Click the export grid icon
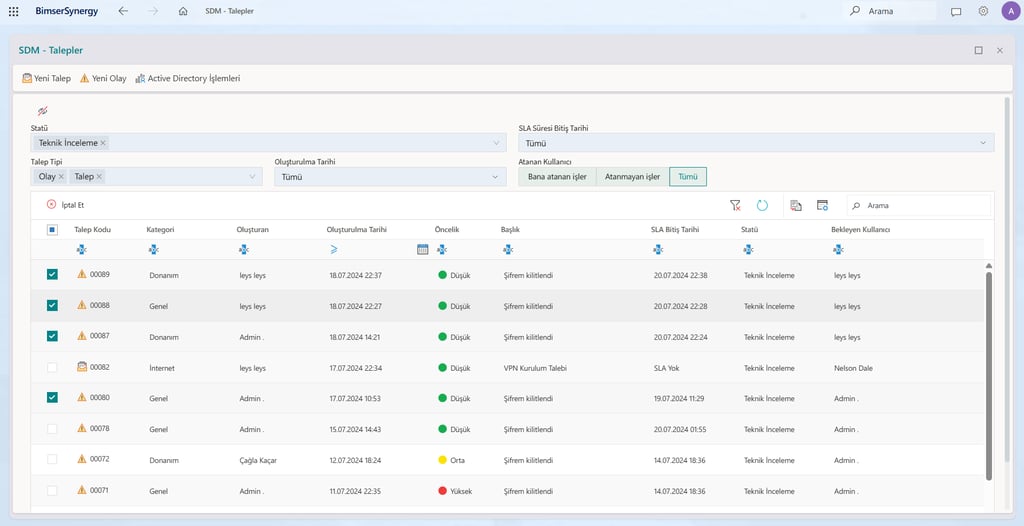 tap(796, 205)
